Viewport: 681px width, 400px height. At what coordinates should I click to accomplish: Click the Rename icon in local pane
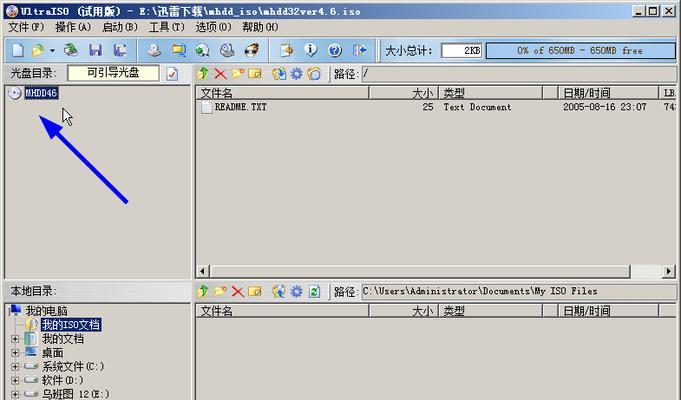pos(255,291)
